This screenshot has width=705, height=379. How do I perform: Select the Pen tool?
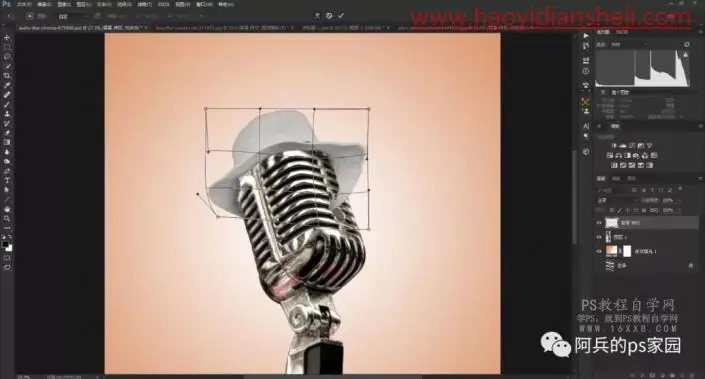pos(7,171)
